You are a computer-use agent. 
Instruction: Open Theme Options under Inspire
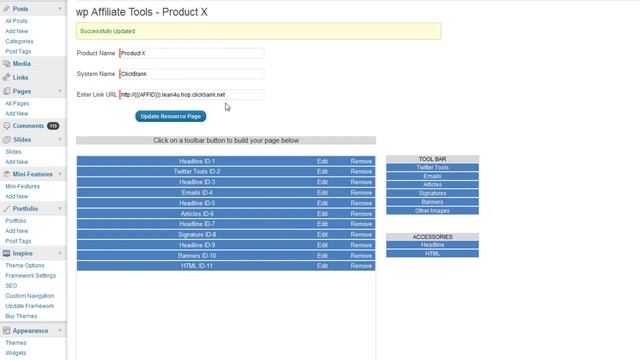(x=24, y=265)
